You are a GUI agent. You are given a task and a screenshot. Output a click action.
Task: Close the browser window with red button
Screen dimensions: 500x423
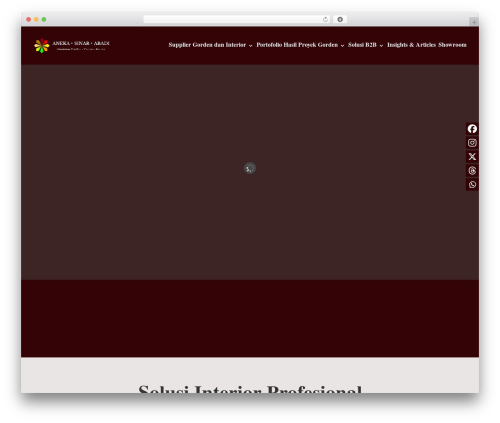(x=29, y=19)
